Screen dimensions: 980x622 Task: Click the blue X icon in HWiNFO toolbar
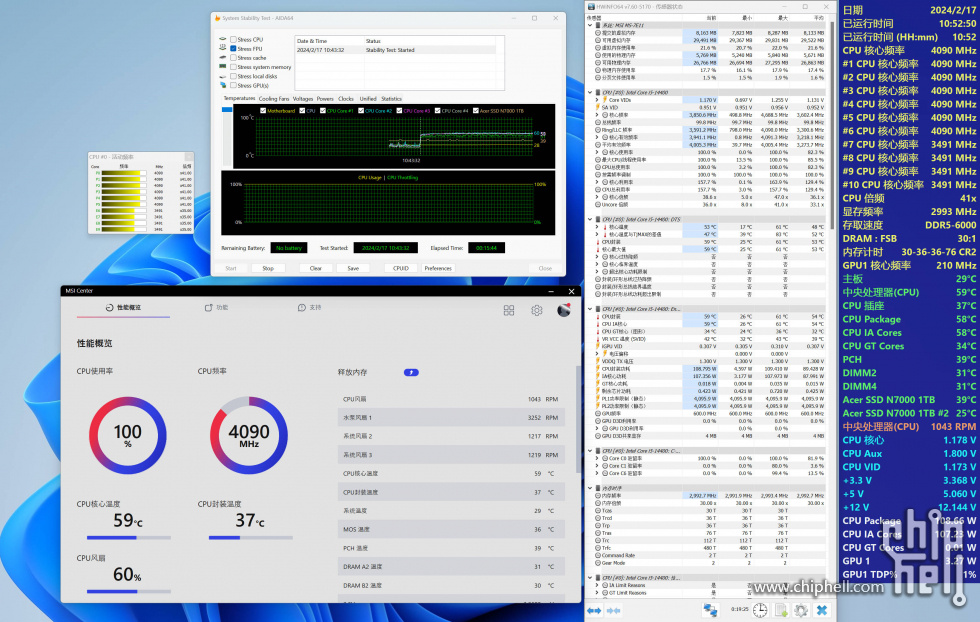(x=822, y=609)
